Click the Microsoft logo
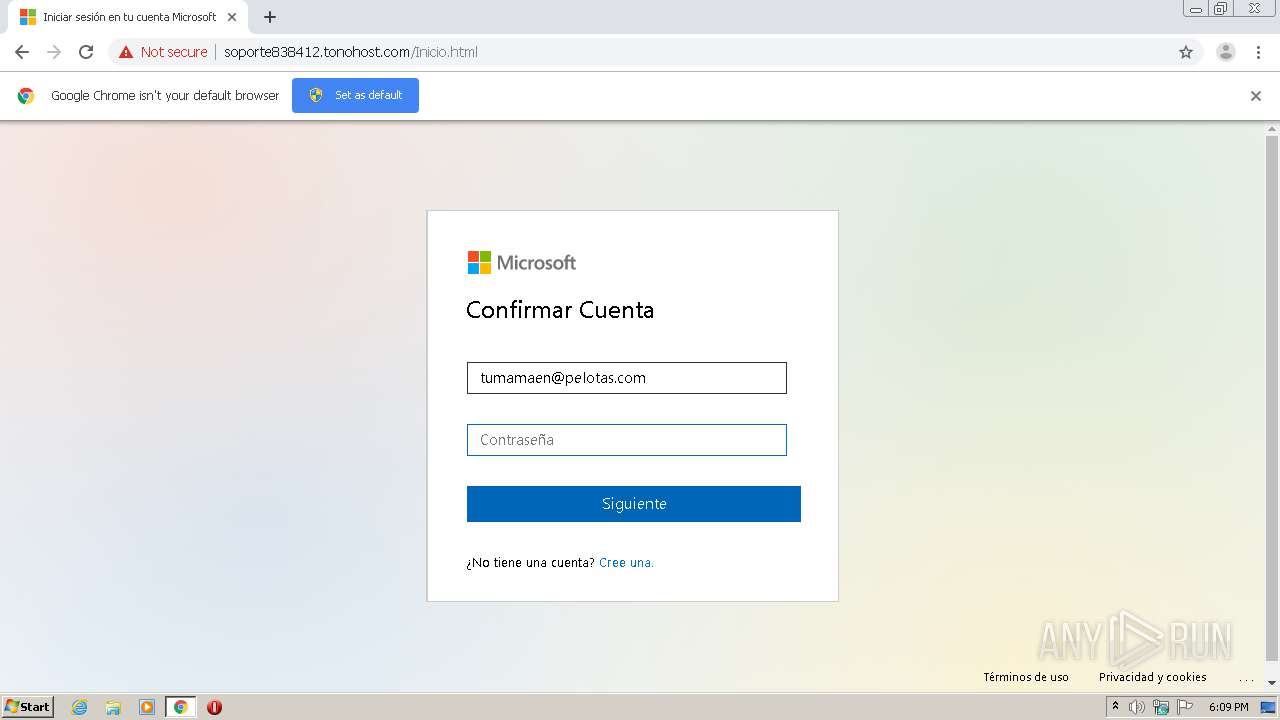Viewport: 1280px width, 720px height. [522, 262]
